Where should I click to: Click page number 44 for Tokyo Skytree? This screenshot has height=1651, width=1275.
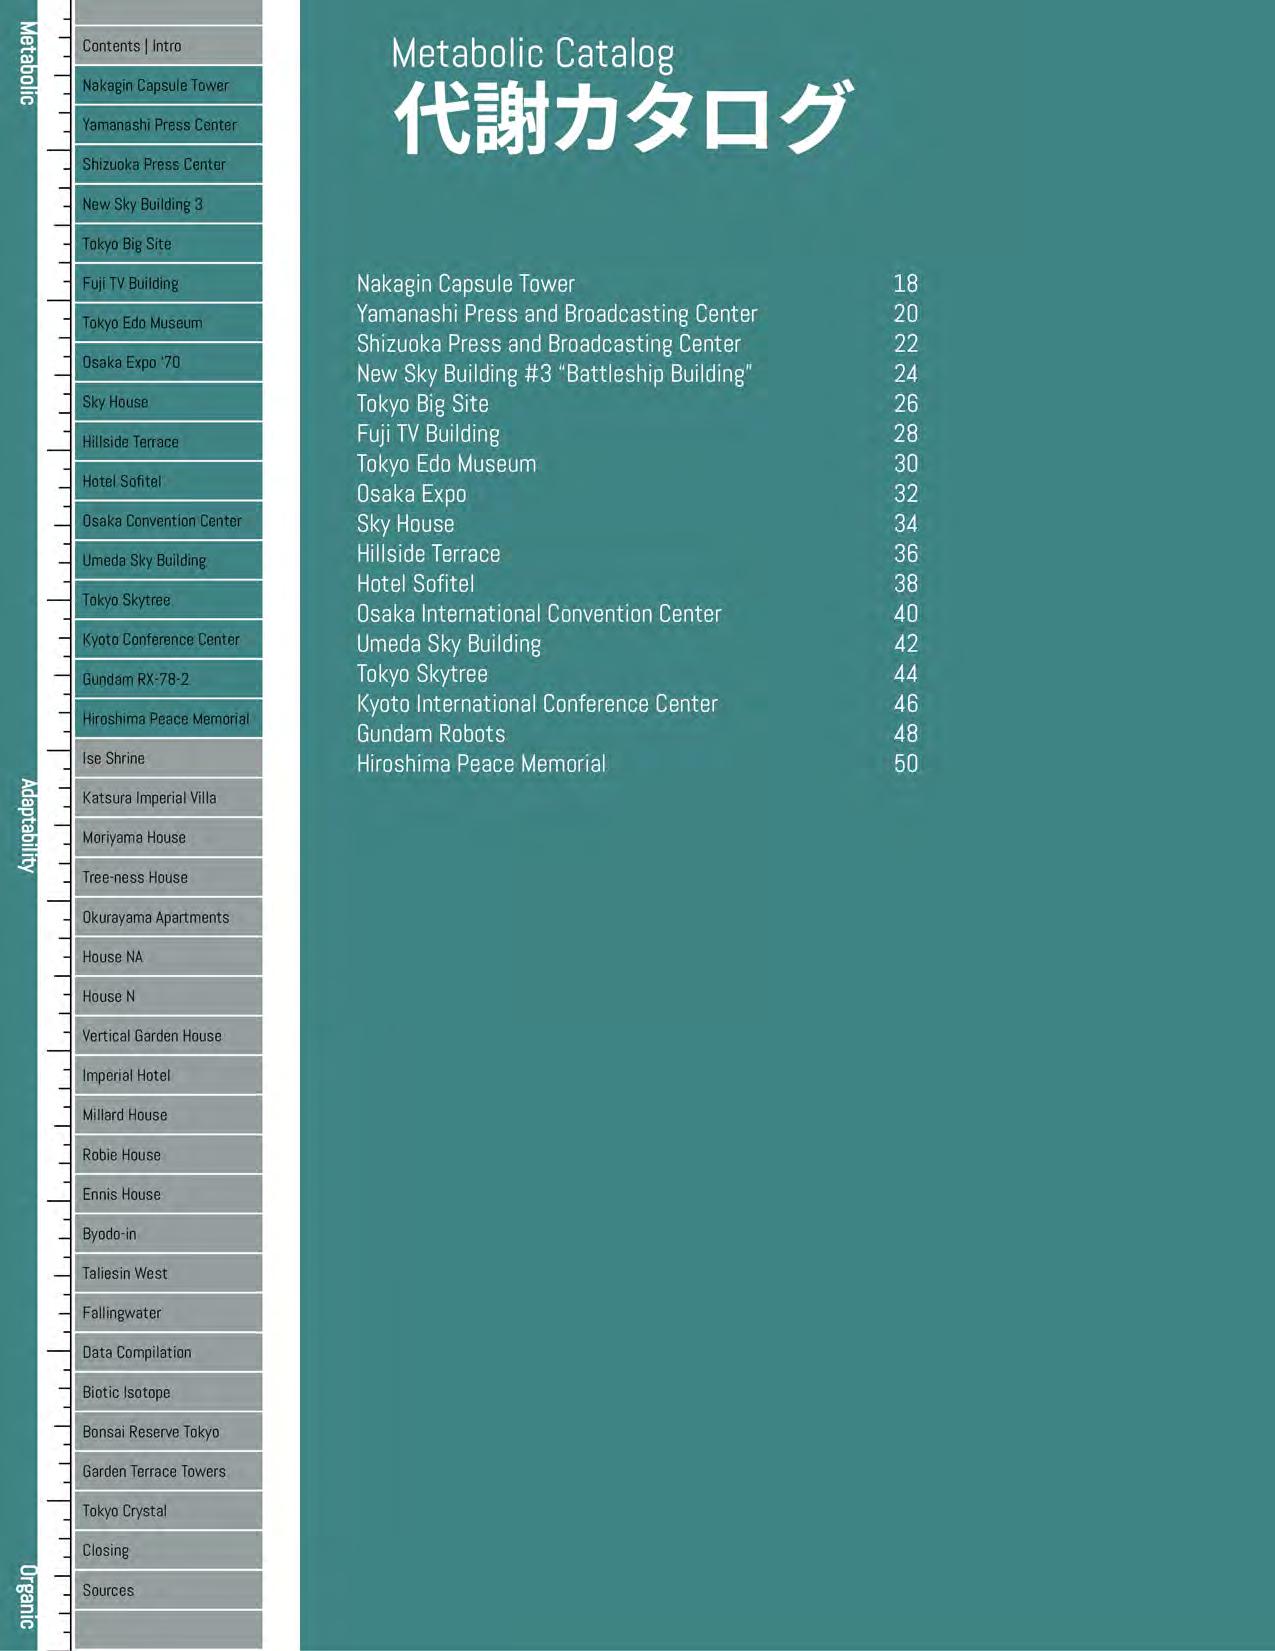906,674
